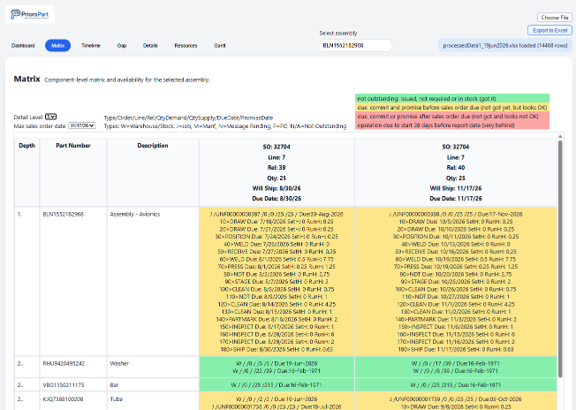The image size is (576, 410).
Task: Switch to the Timeline tab
Action: [x=91, y=46]
